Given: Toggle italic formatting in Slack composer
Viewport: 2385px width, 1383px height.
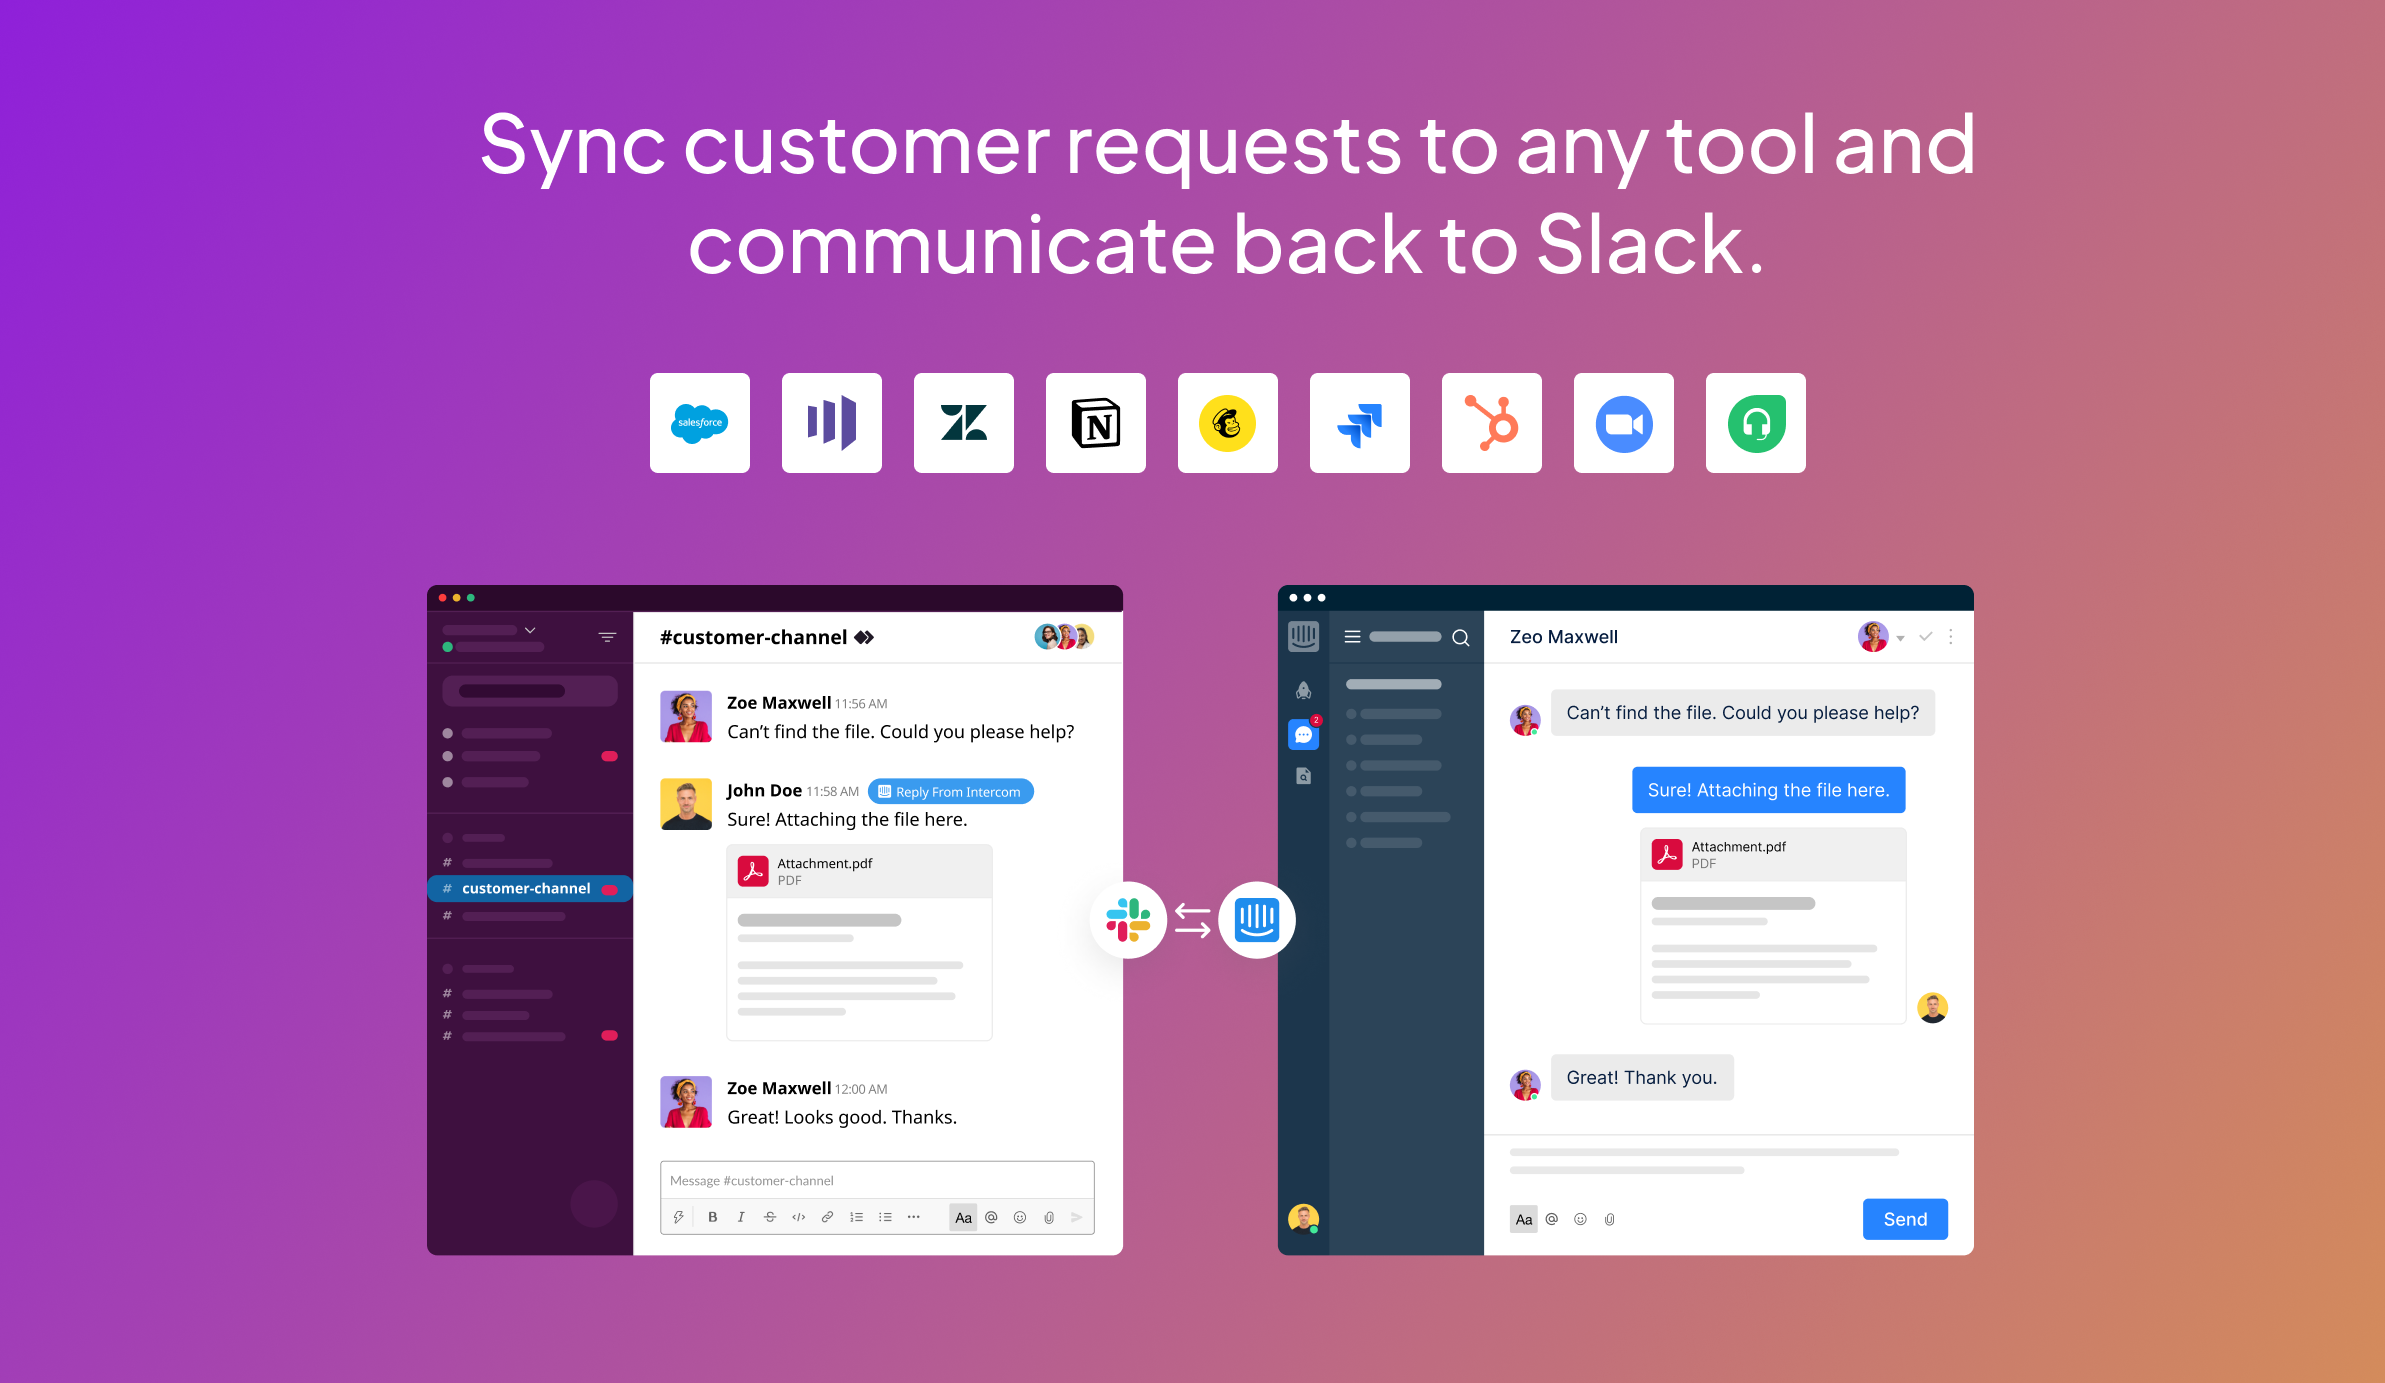Looking at the screenshot, I should [741, 1217].
